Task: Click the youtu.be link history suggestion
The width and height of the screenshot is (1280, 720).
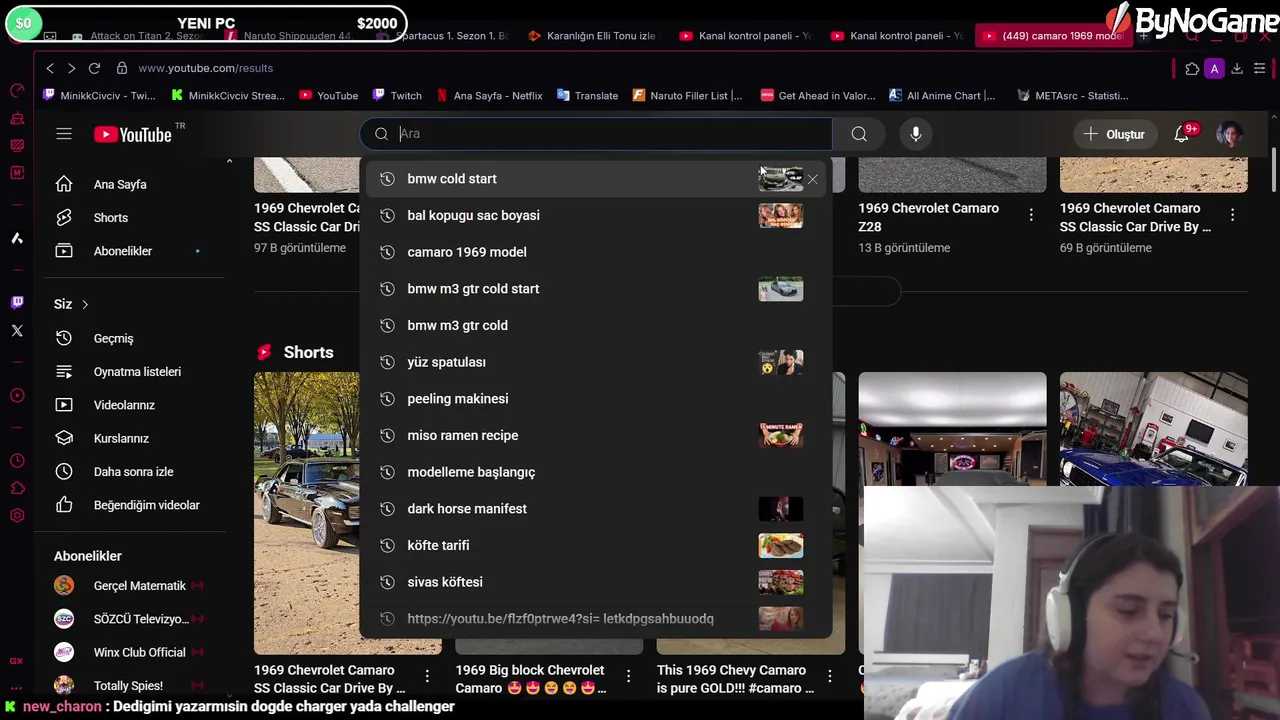Action: pos(596,619)
